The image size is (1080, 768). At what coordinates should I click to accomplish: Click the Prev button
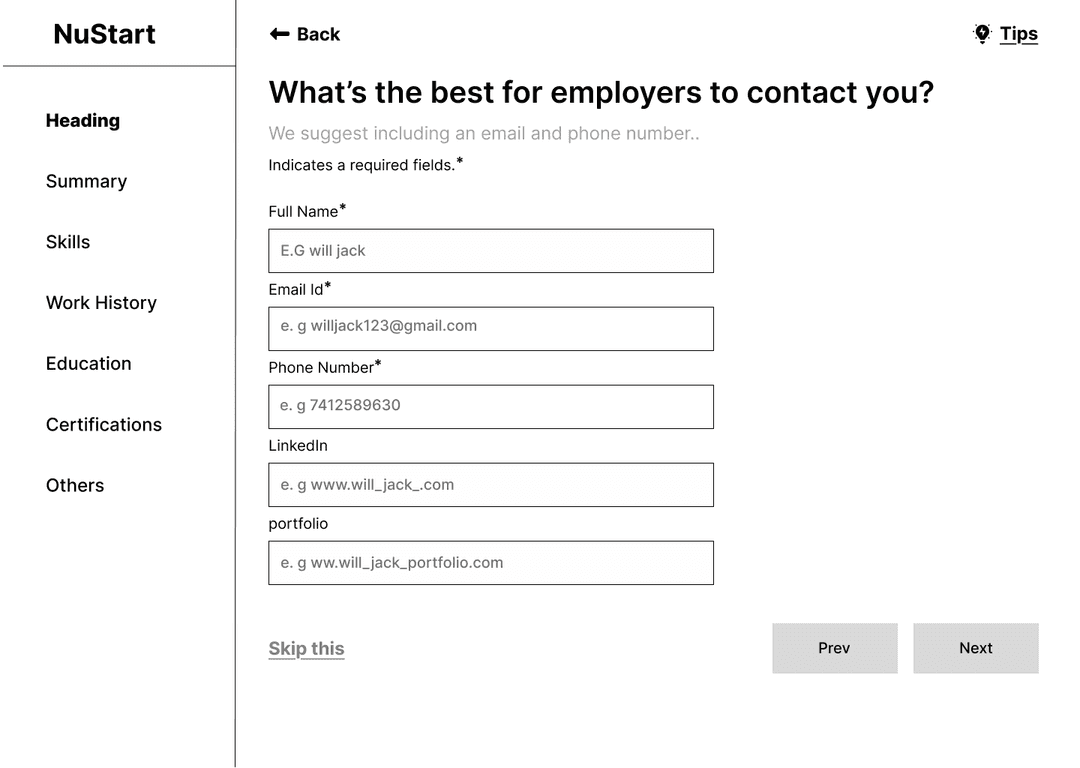click(835, 648)
